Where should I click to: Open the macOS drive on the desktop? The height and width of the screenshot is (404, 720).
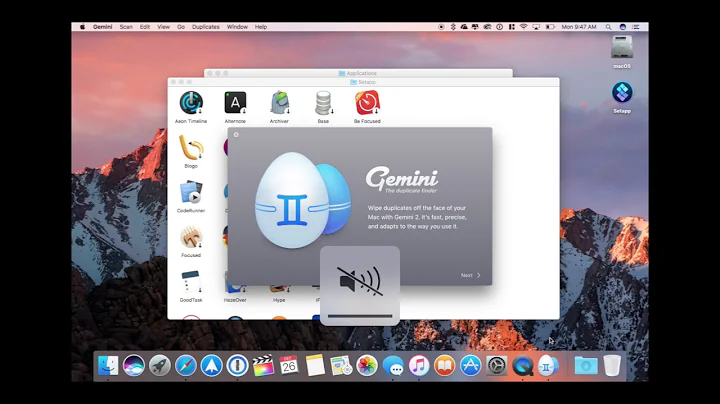622,47
